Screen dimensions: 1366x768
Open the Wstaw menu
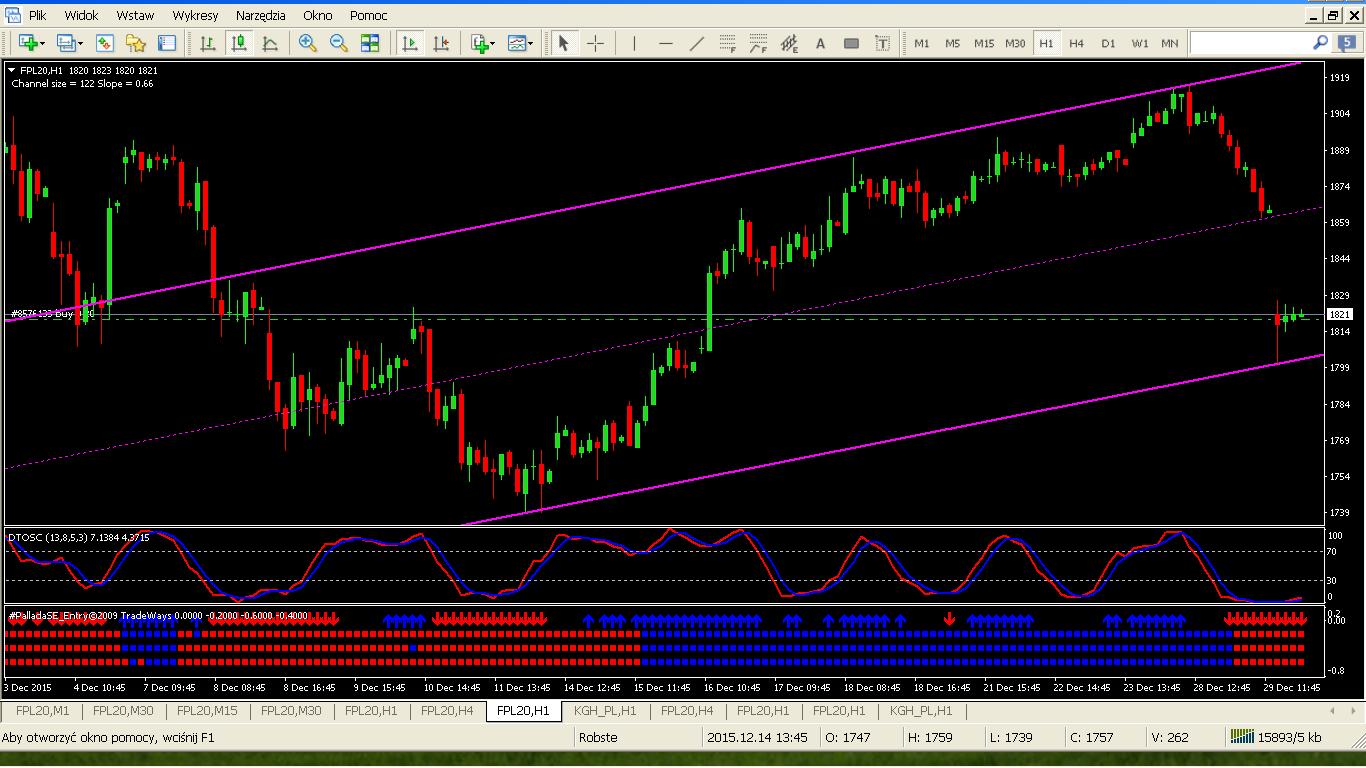tap(135, 15)
